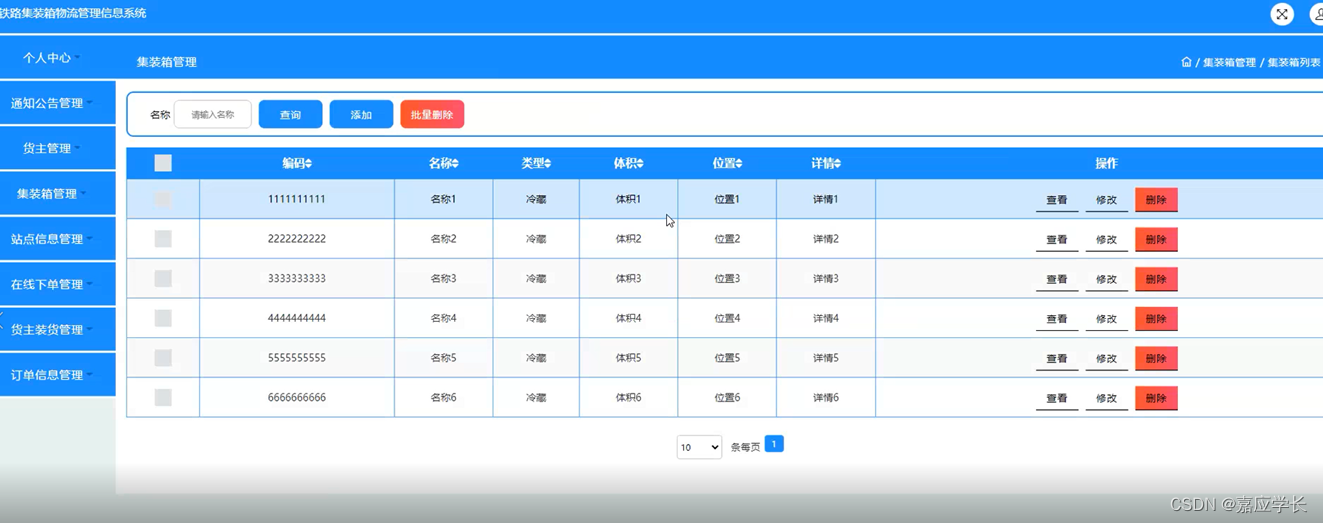The width and height of the screenshot is (1323, 523).
Task: Expand the 站点信息管理 sidebar menu
Action: coord(57,239)
